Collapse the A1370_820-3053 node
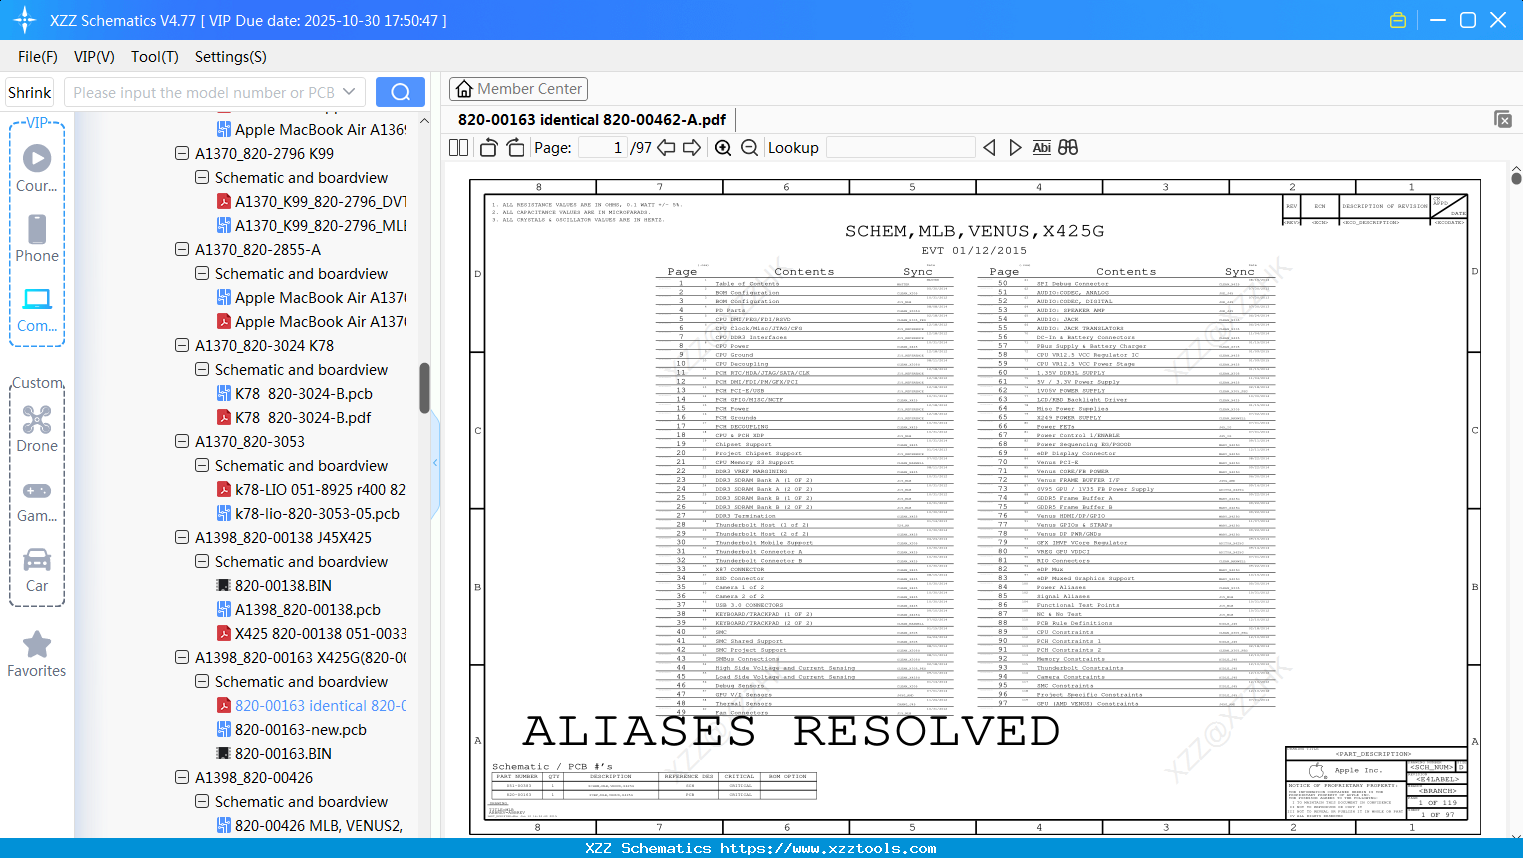 tap(182, 442)
